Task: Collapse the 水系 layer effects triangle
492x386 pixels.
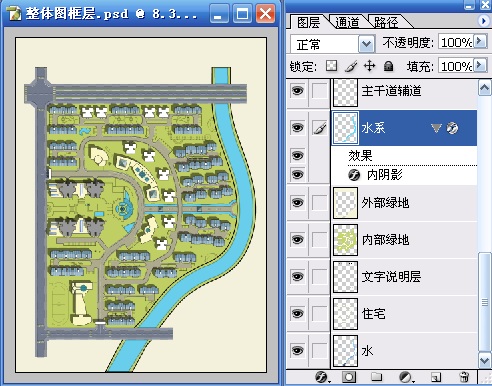Action: [436, 128]
